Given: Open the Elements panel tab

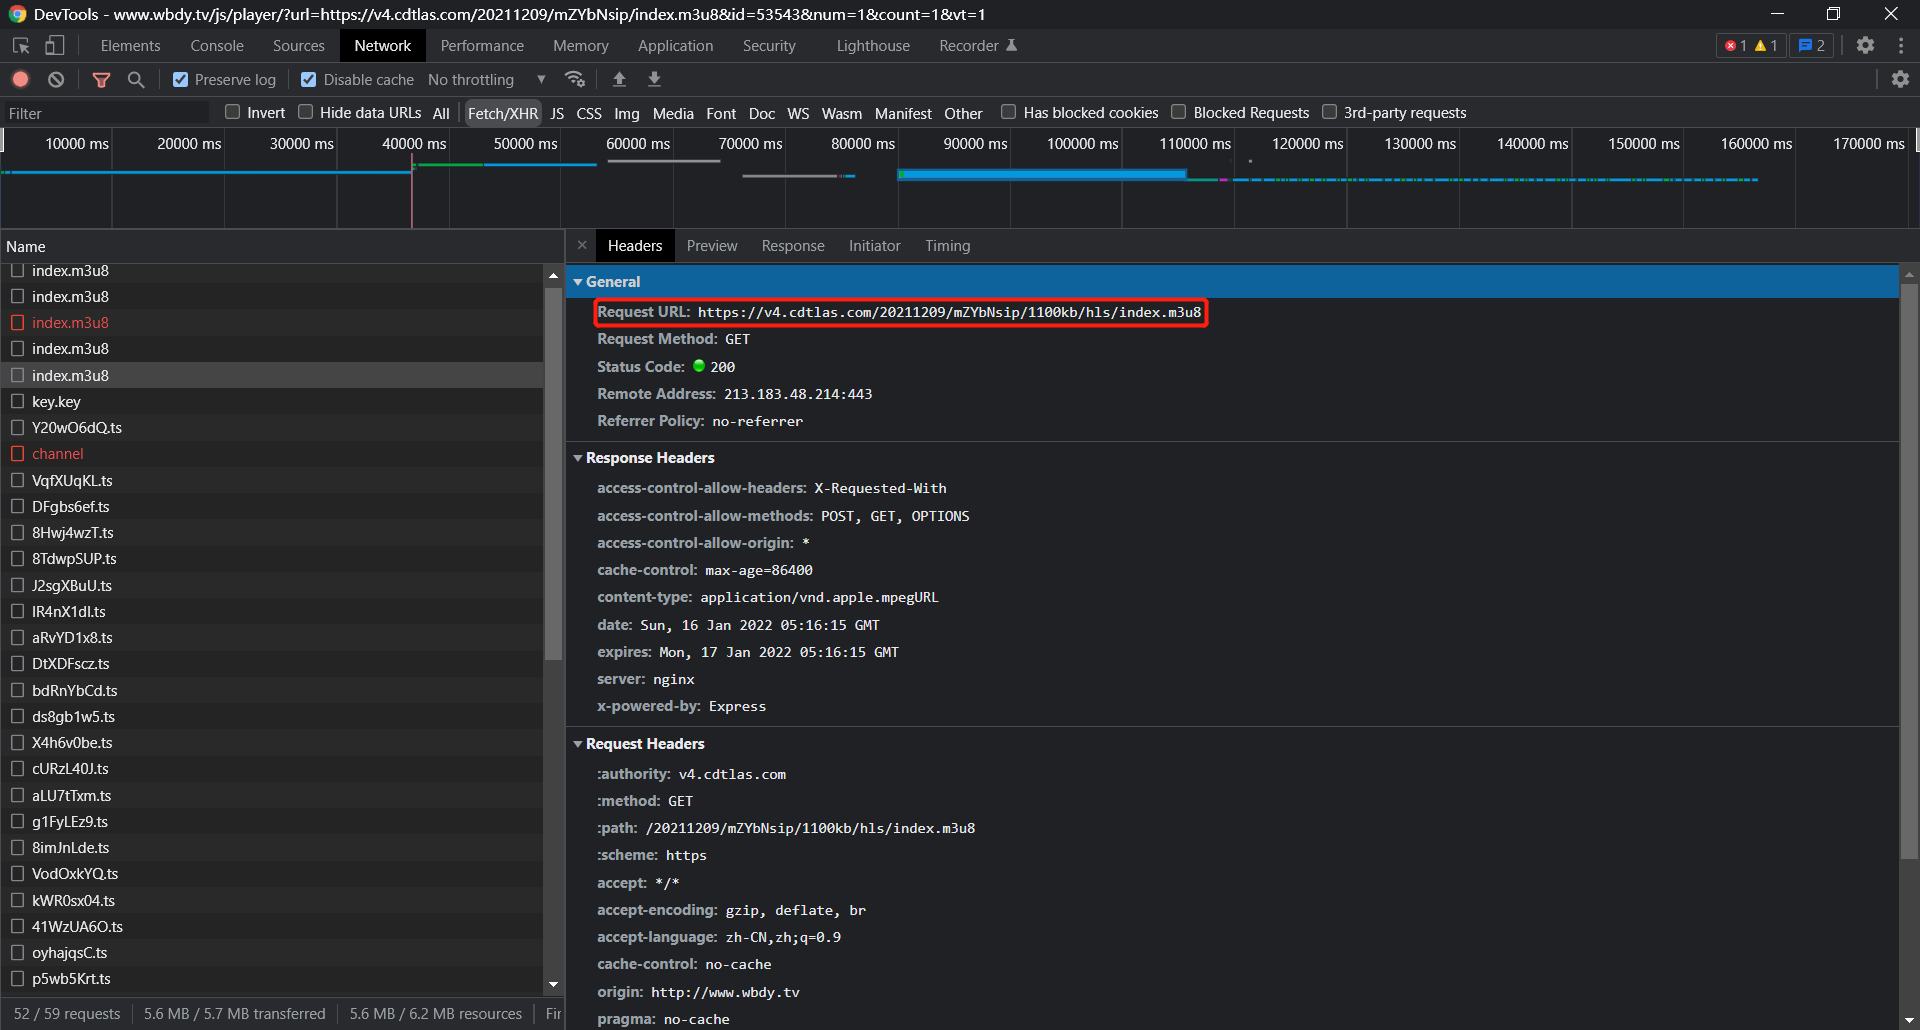Looking at the screenshot, I should [x=130, y=46].
